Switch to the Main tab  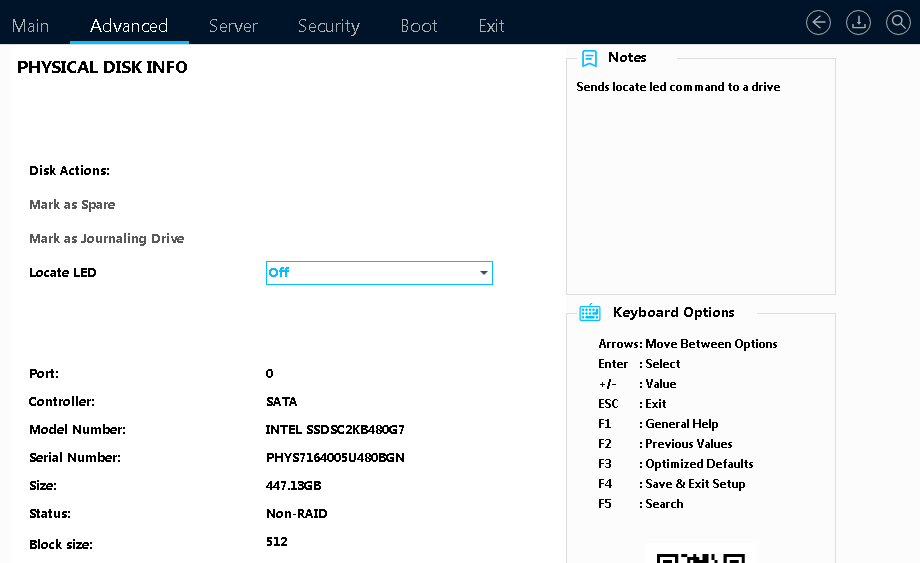pos(31,26)
